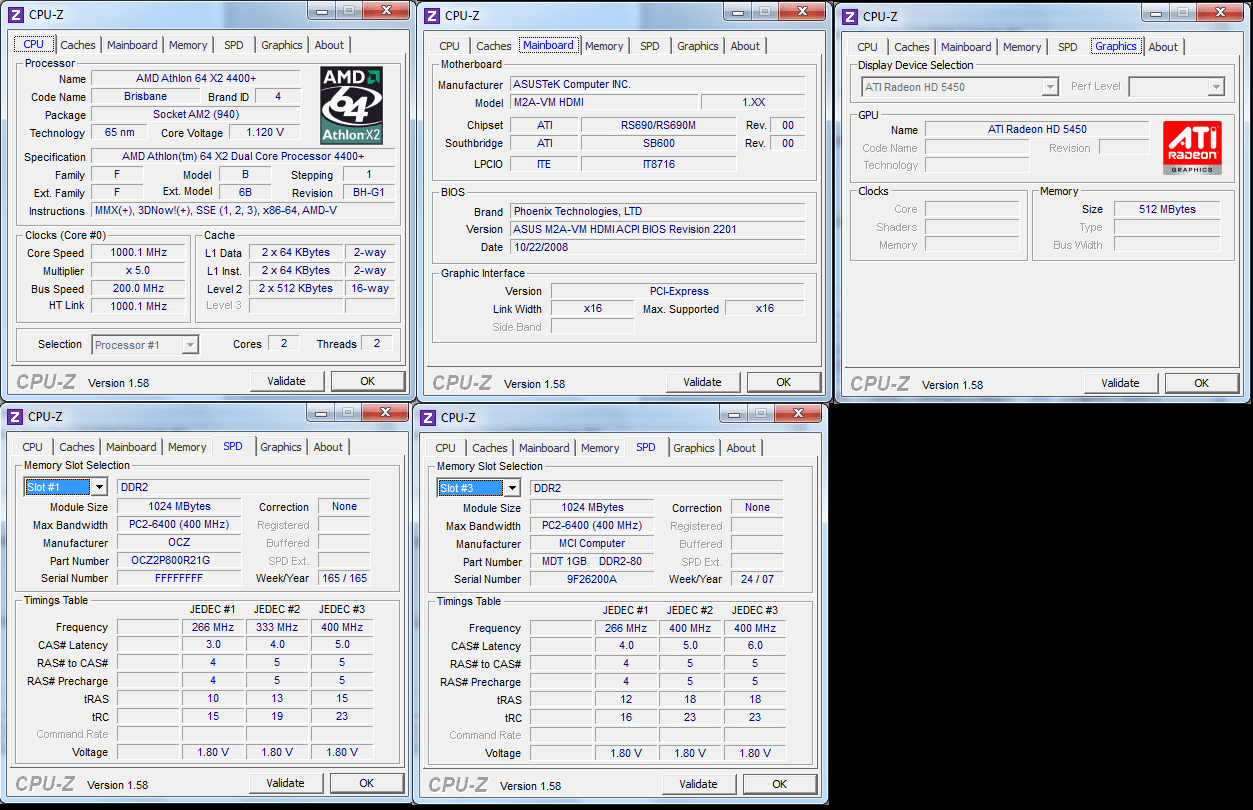
Task: Click the processor name AMD Athlon 64 X2 4400+ field
Action: pyautogui.click(x=196, y=79)
